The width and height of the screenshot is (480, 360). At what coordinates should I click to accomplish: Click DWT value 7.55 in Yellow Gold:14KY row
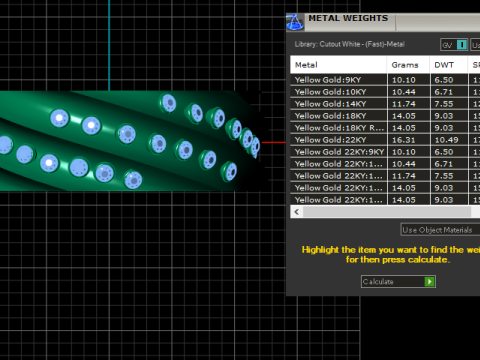[x=444, y=104]
